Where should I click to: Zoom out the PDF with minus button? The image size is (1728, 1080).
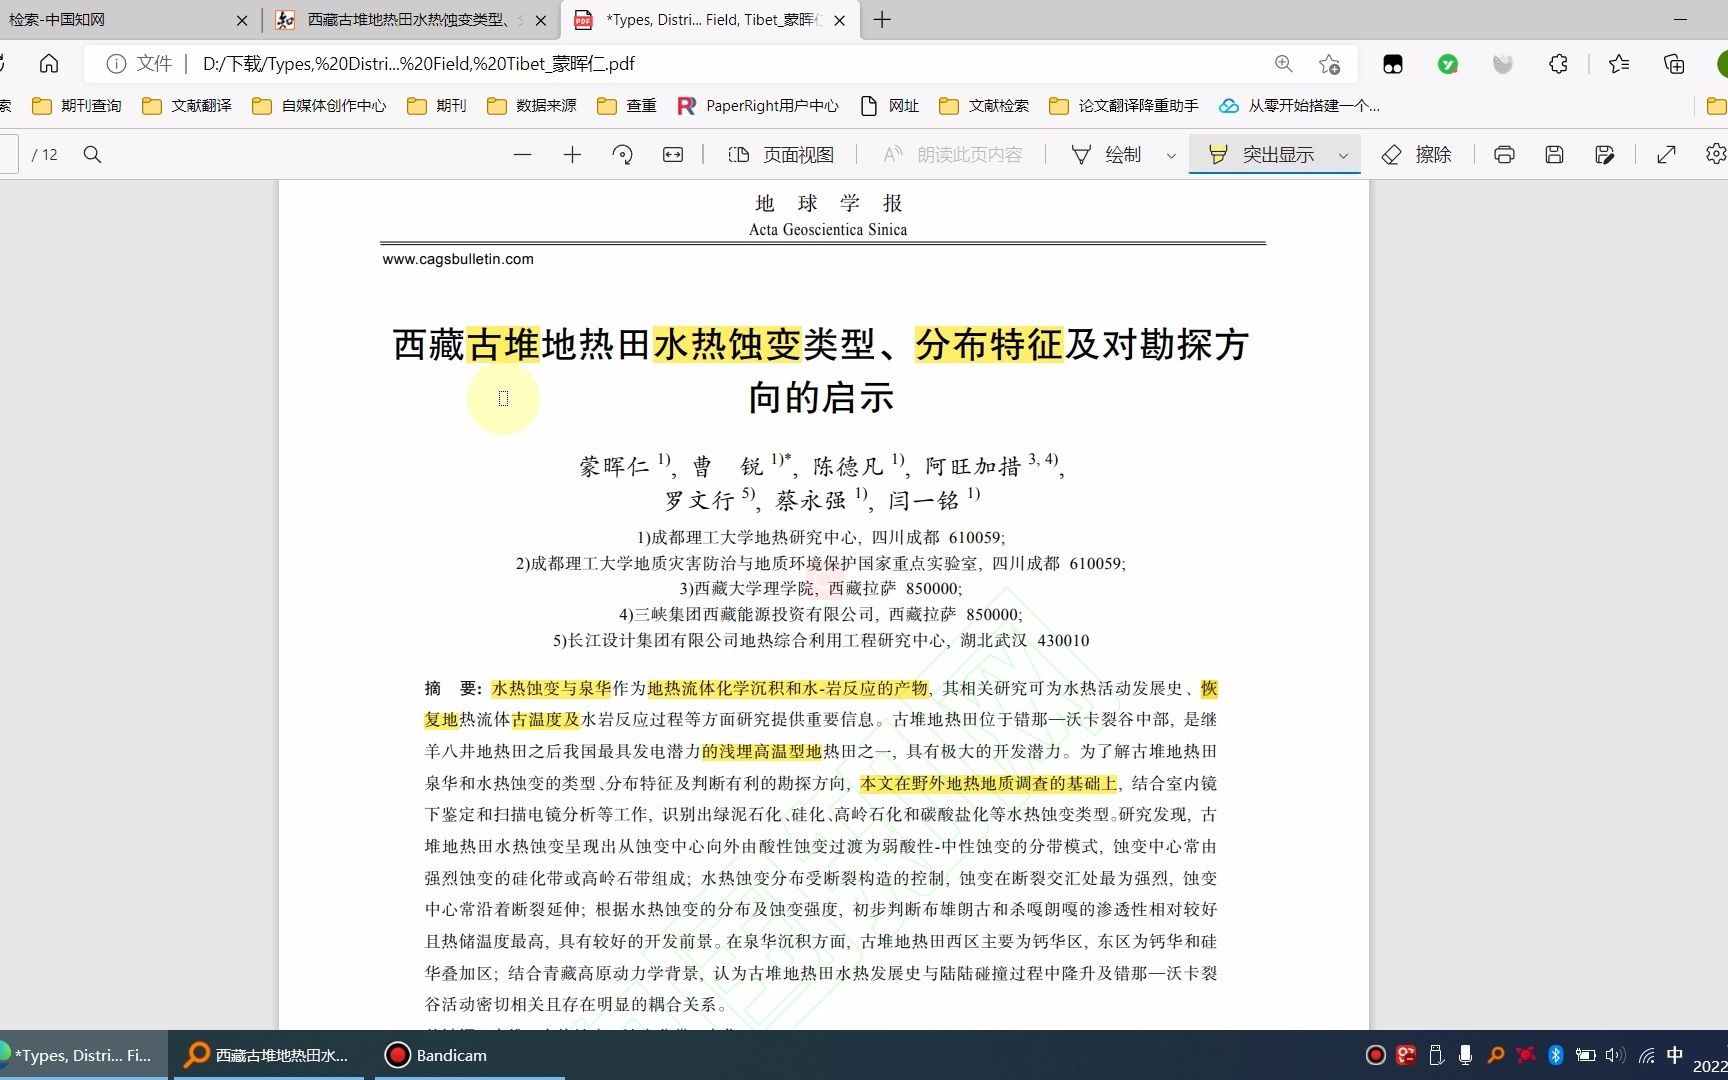(x=522, y=154)
